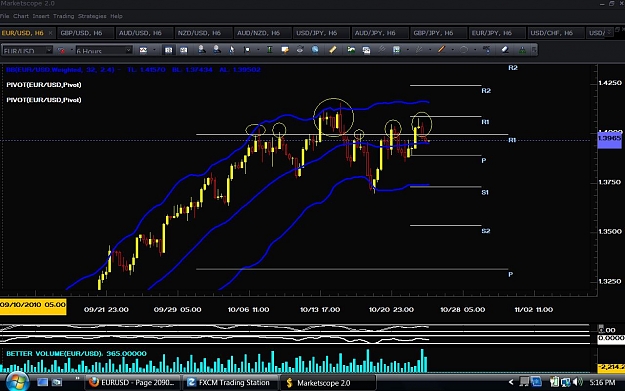The height and width of the screenshot is (391, 625).
Task: Open the File menu
Action: (x=4, y=16)
